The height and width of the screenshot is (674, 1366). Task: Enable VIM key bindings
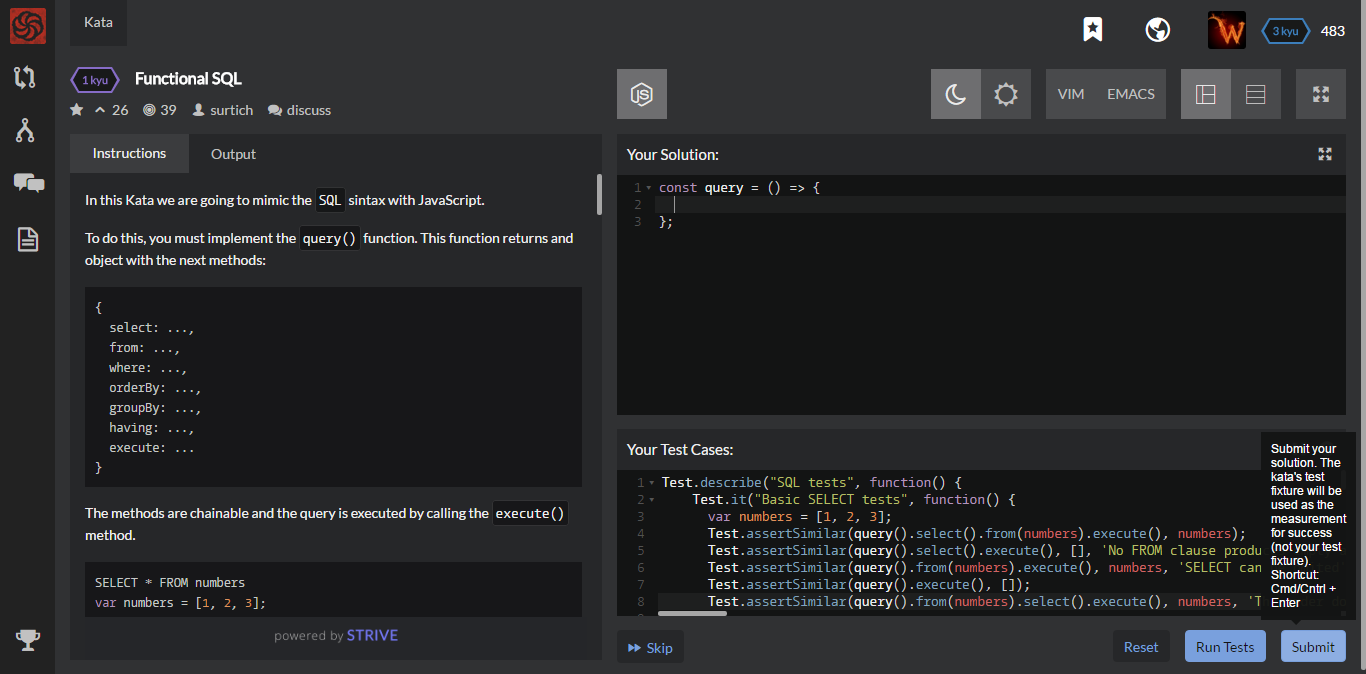click(x=1071, y=94)
